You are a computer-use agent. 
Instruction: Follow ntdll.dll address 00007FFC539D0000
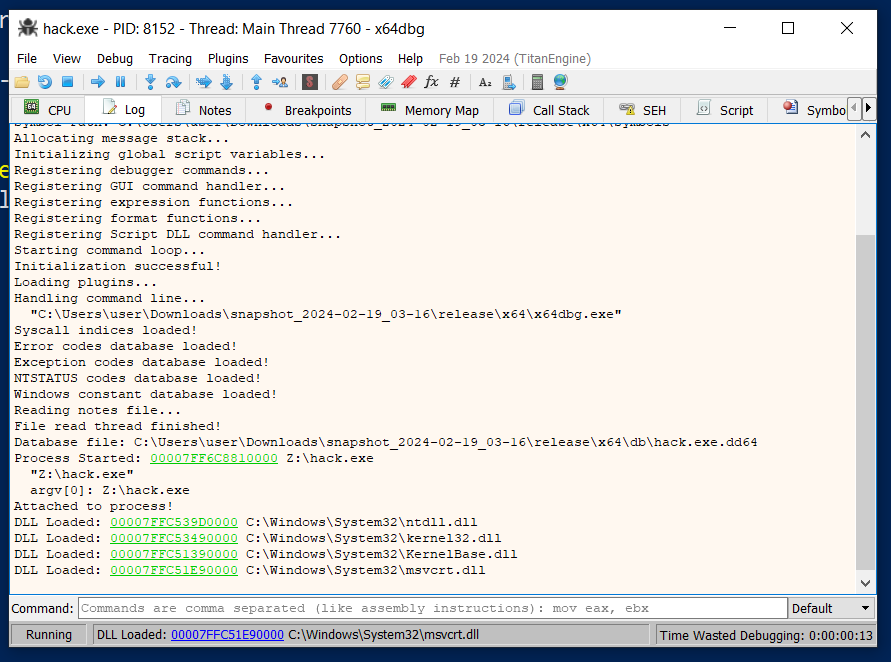174,522
